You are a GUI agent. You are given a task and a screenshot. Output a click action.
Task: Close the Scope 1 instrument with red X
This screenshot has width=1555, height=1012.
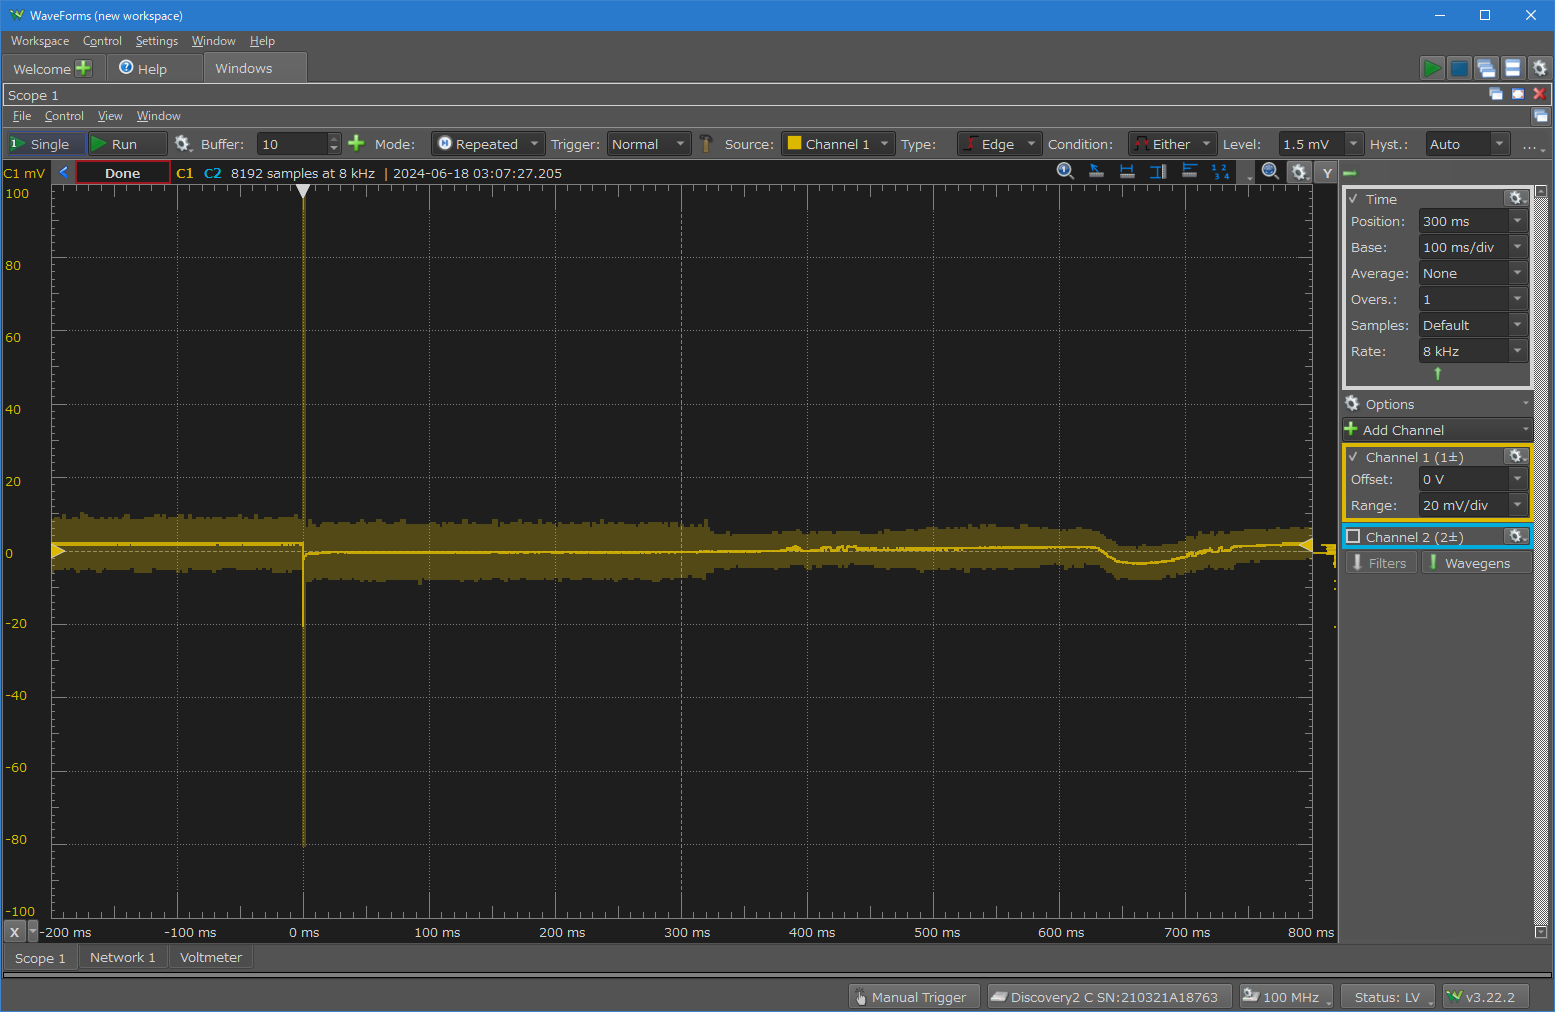pyautogui.click(x=1540, y=94)
